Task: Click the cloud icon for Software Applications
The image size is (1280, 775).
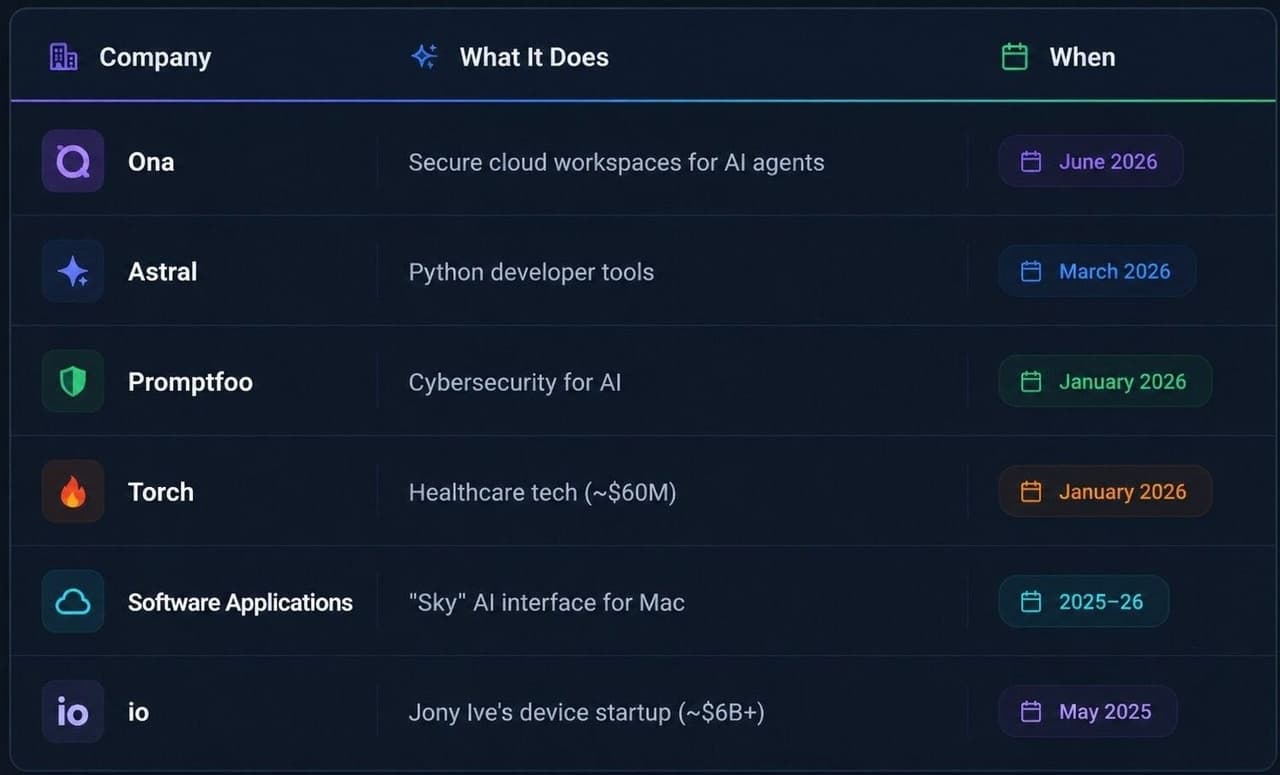Action: (73, 601)
